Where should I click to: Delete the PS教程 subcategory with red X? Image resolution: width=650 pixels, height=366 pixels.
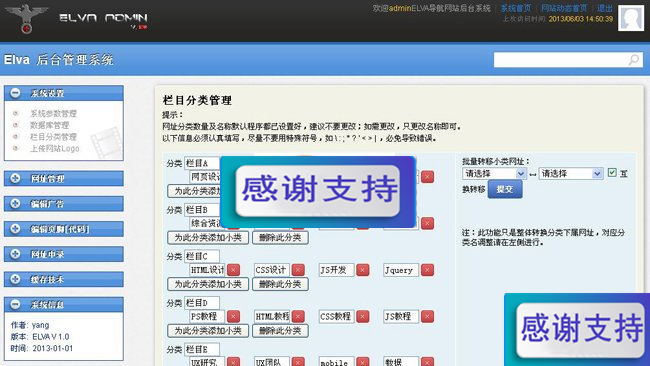pyautogui.click(x=233, y=317)
